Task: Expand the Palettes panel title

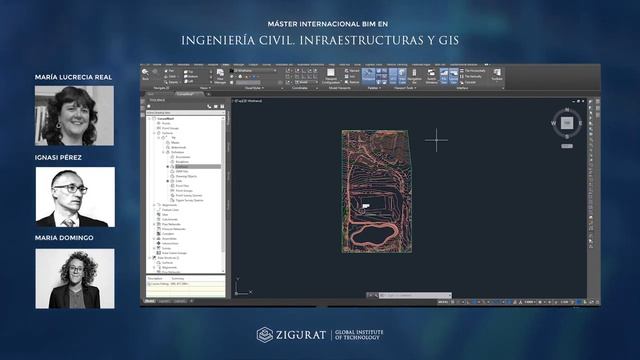Action: pos(375,88)
